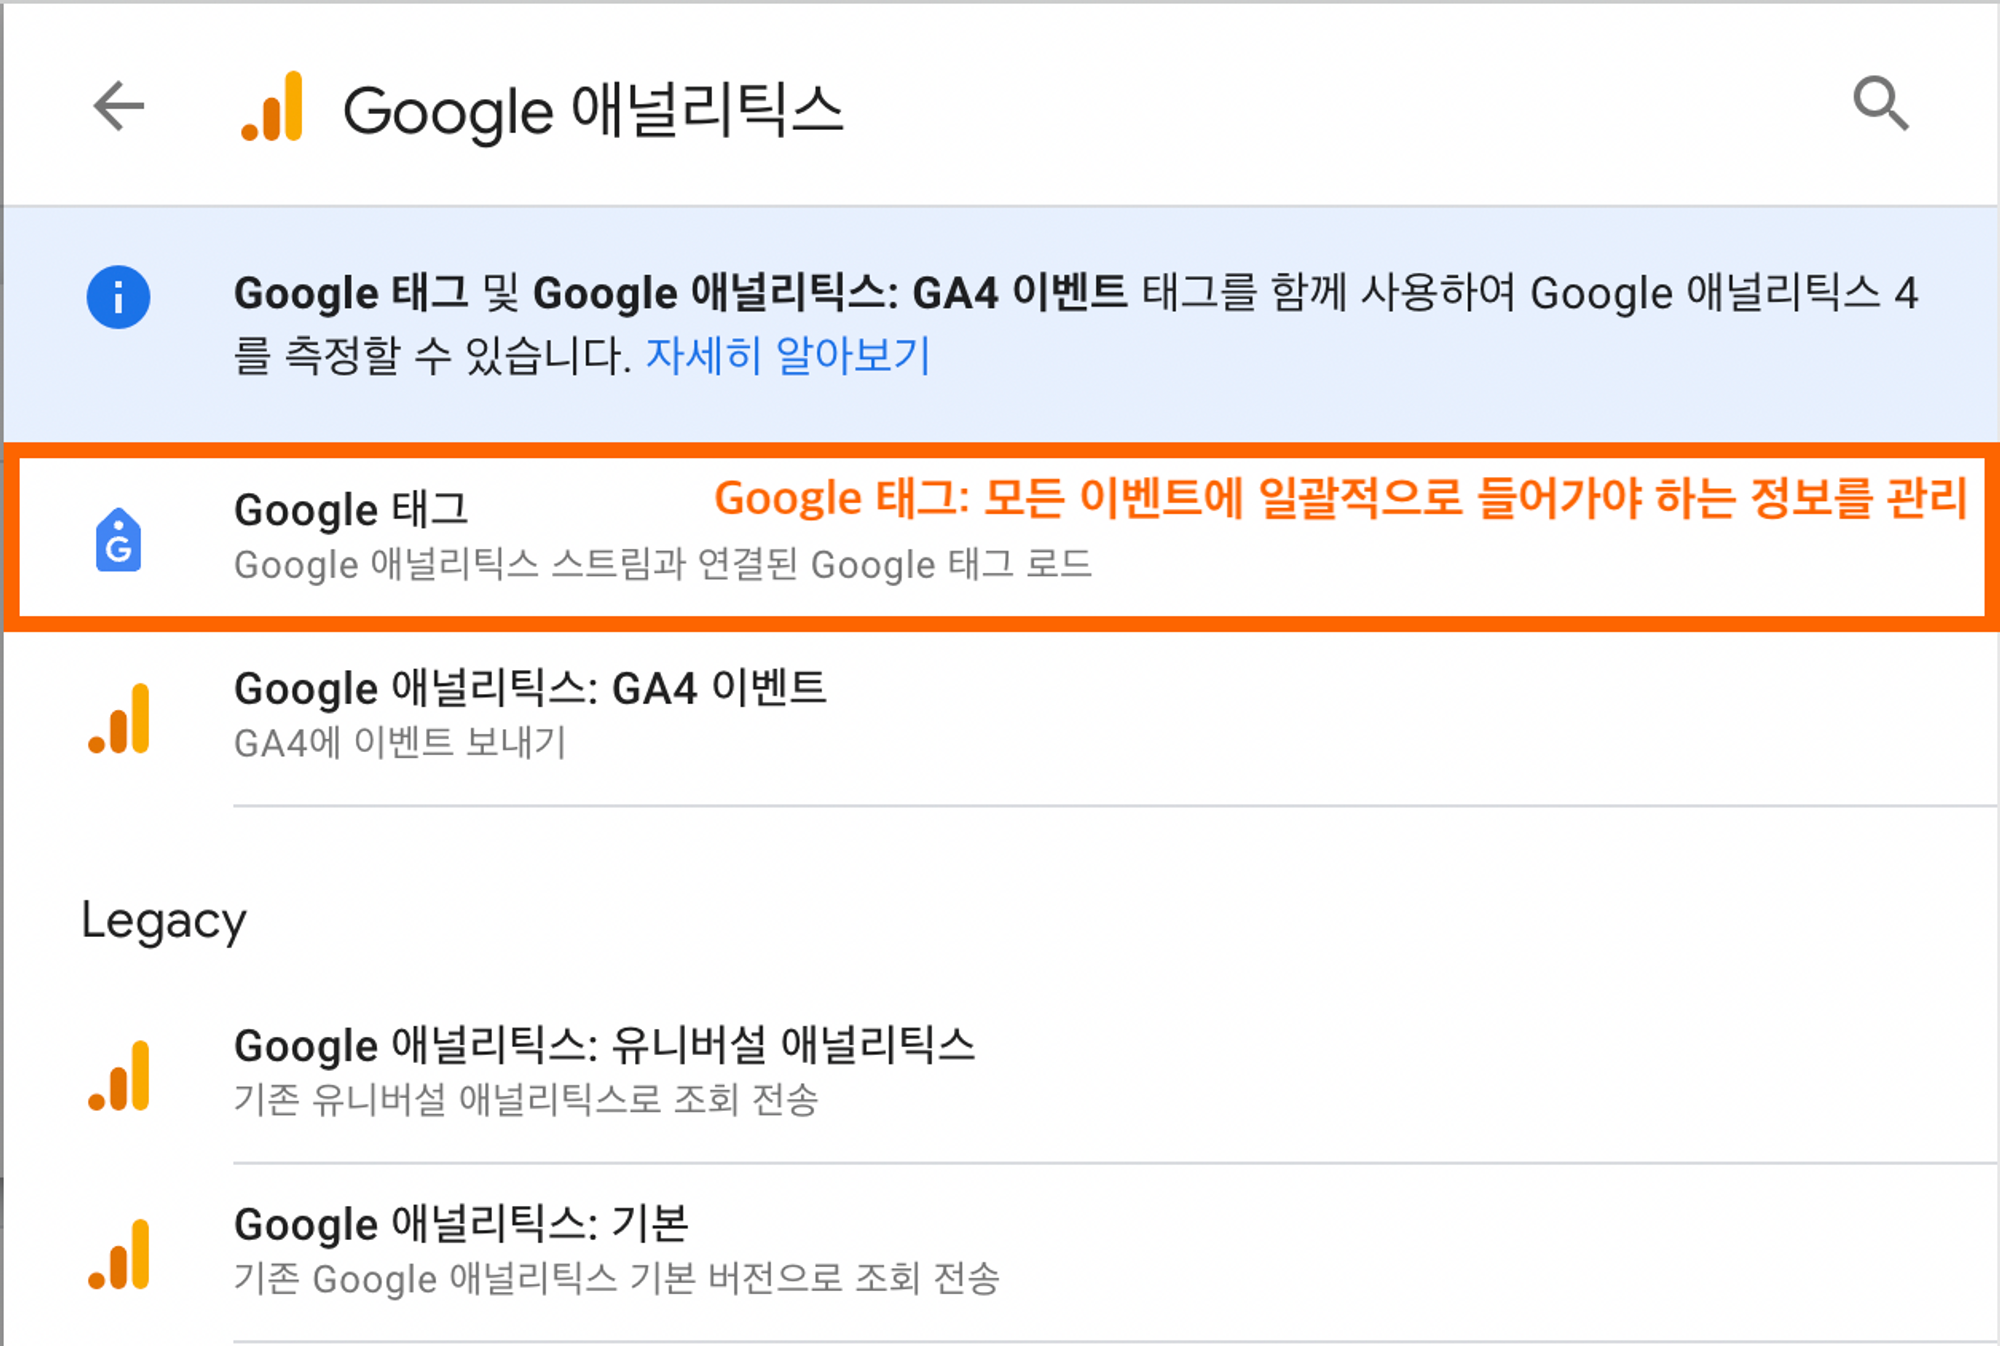Select Google 애널리틱스: GA4 이벤트 title
This screenshot has width=2000, height=1346.
point(530,688)
